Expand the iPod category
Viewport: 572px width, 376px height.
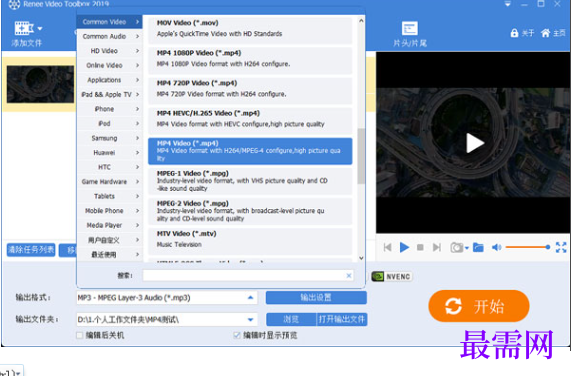point(109,124)
